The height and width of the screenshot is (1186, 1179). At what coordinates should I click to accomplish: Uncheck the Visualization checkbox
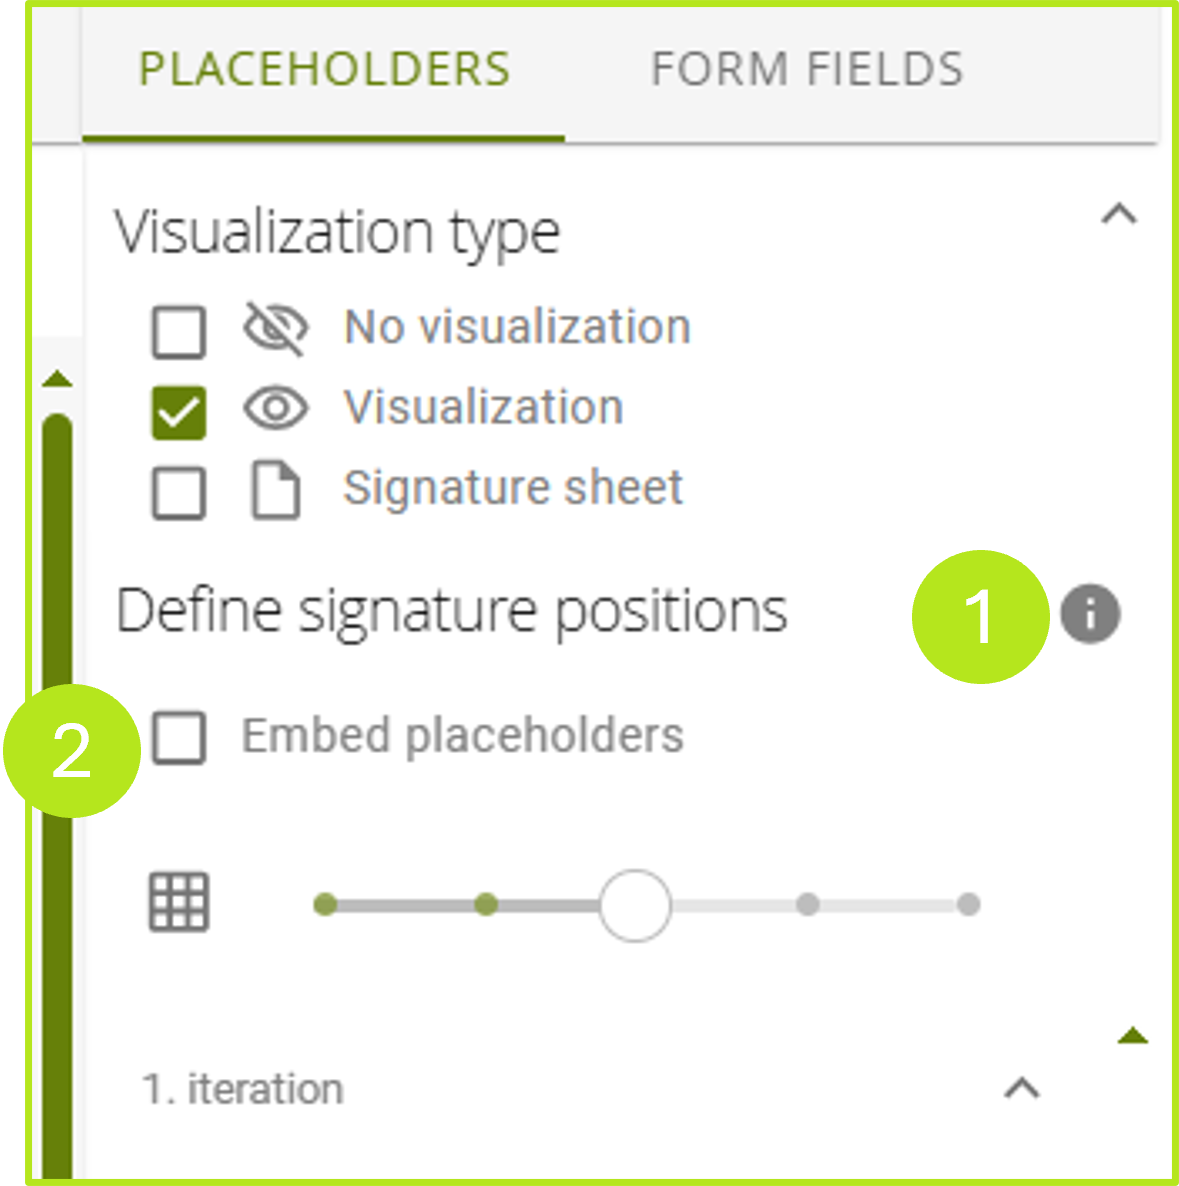179,406
